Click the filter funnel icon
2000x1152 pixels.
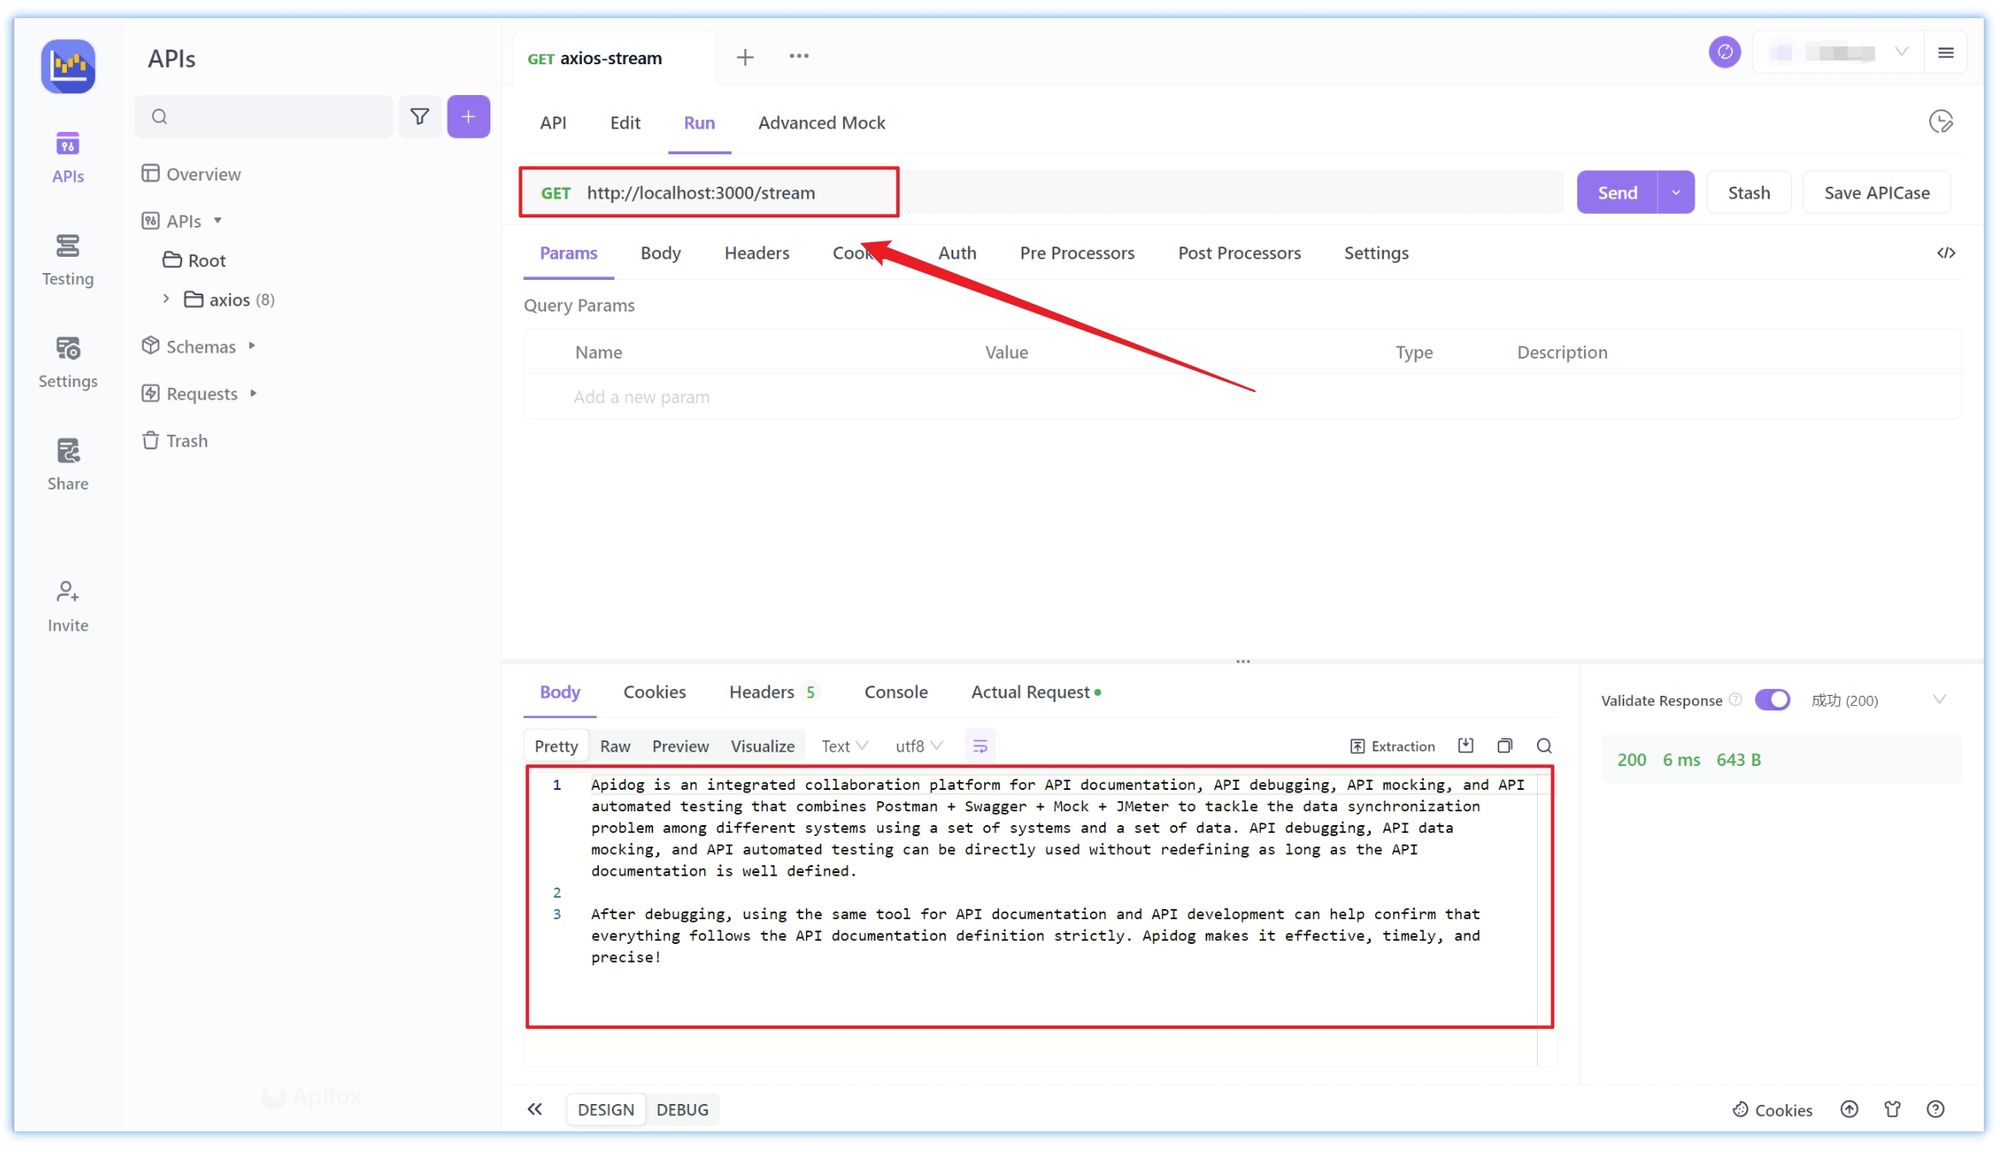(420, 117)
